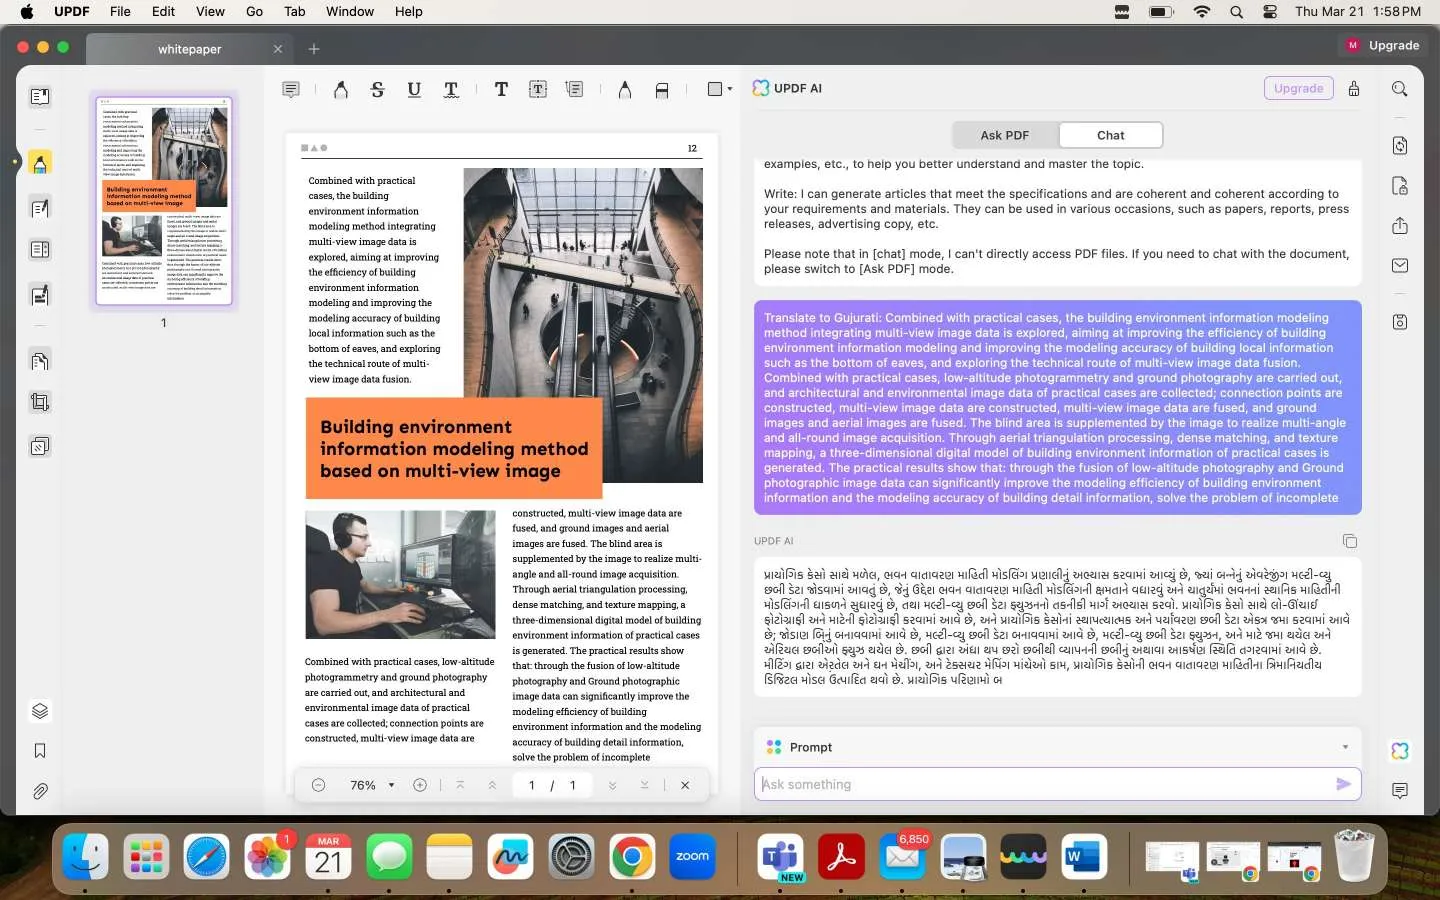The image size is (1440, 900).
Task: Select the Squiggly underline tool
Action: tap(451, 90)
